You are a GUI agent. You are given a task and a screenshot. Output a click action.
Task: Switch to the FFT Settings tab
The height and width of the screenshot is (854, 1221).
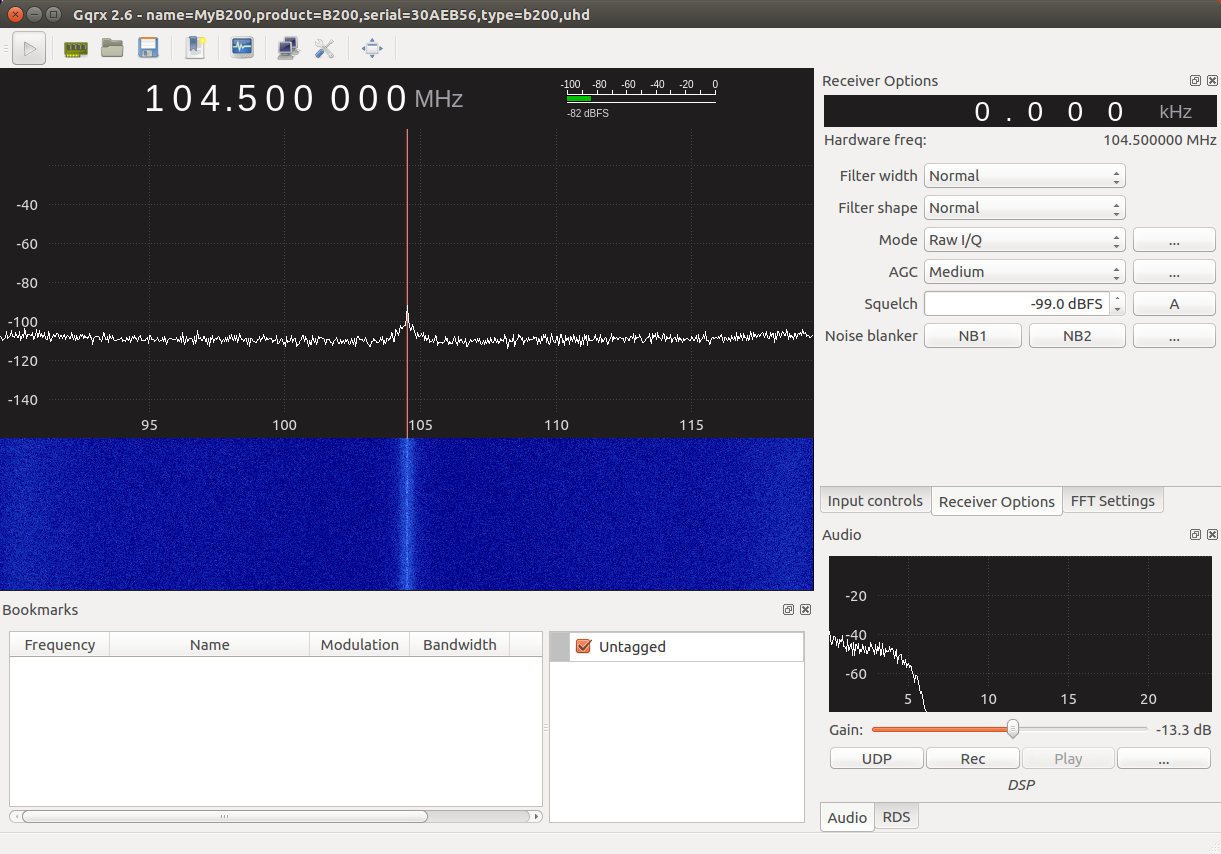pos(1112,501)
